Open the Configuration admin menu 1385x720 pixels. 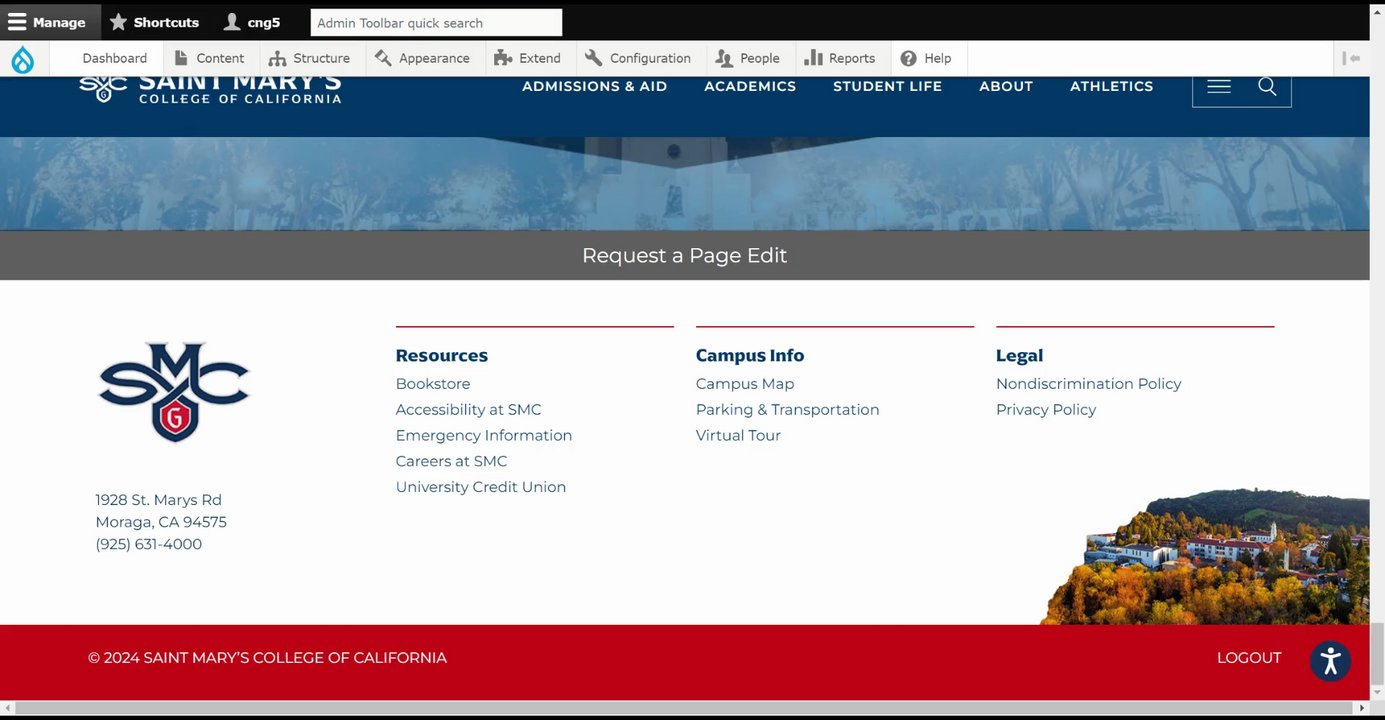coord(638,58)
